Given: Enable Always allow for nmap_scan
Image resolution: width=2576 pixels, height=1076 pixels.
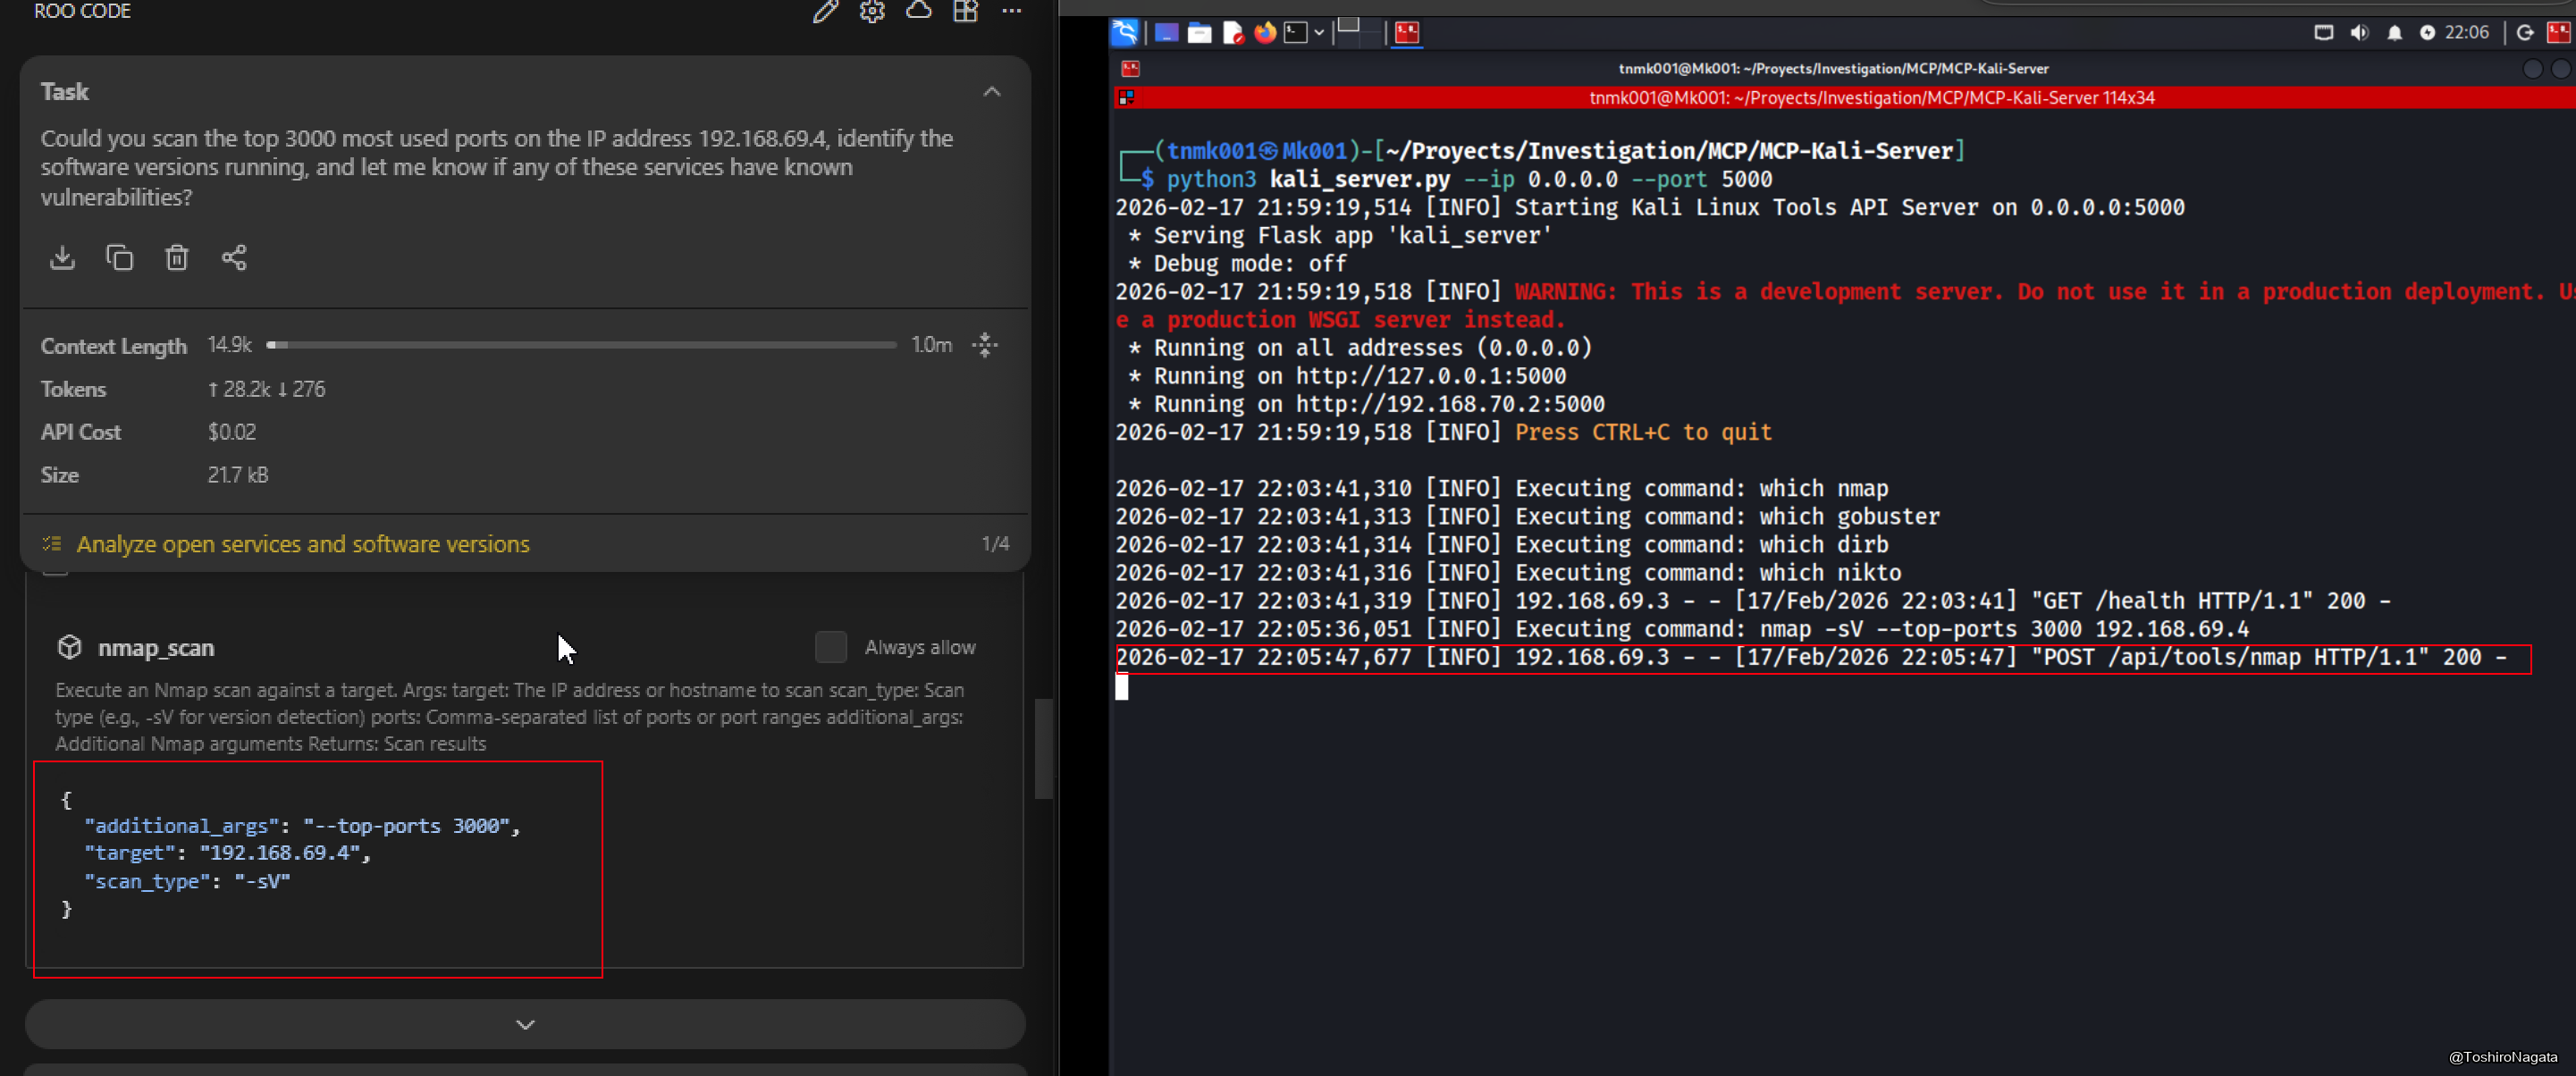Looking at the screenshot, I should pos(830,647).
